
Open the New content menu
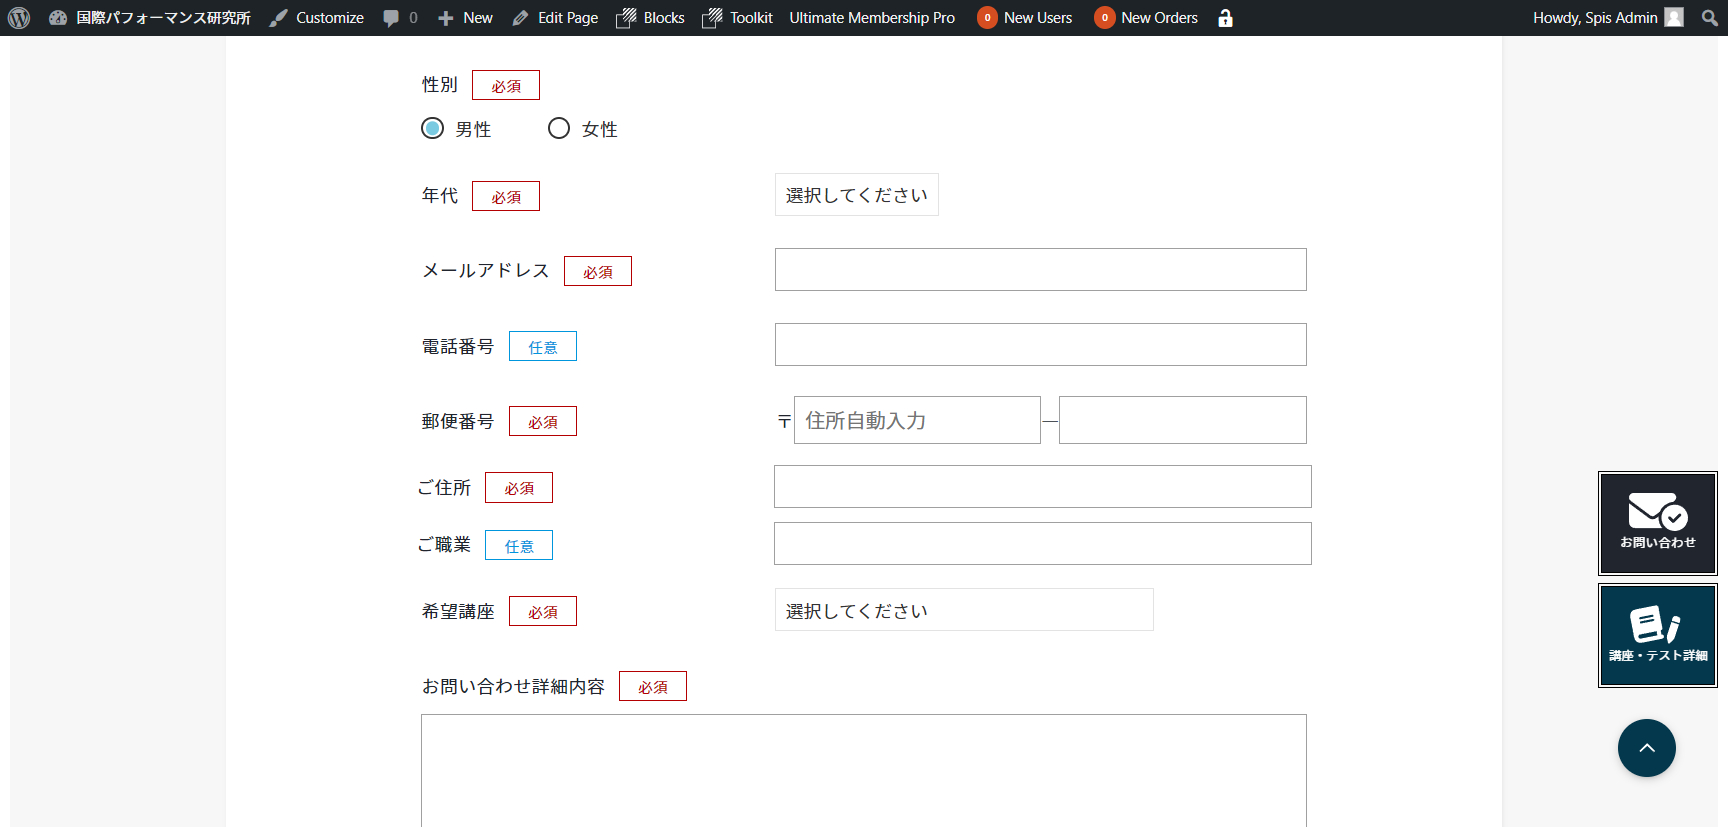point(466,18)
